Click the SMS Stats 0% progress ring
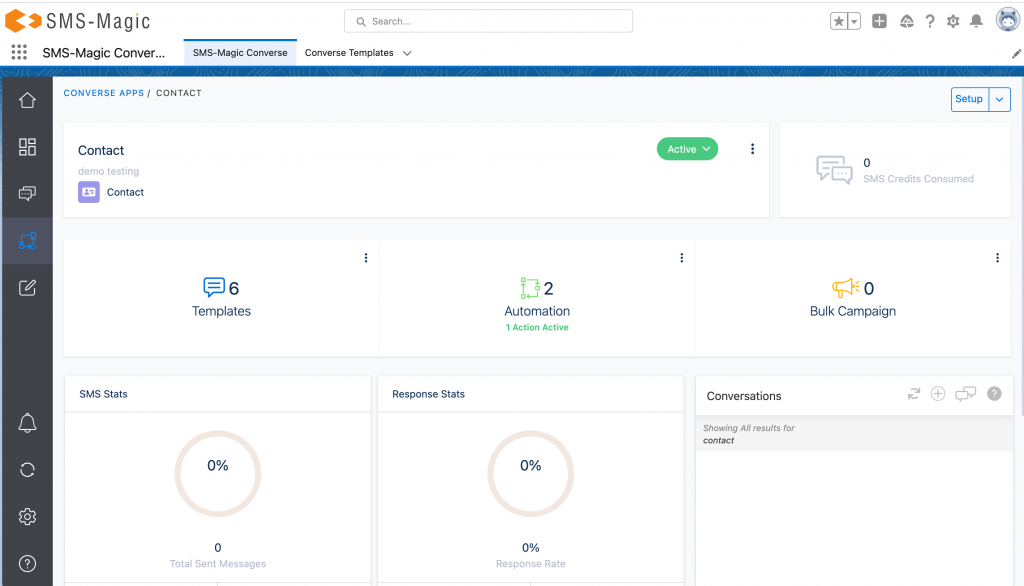1024x586 pixels. [217, 474]
